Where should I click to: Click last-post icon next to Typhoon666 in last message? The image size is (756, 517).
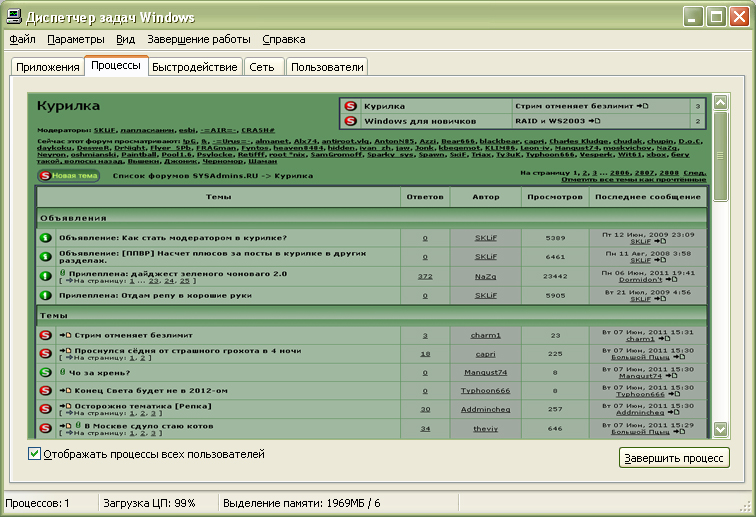pyautogui.click(x=673, y=394)
